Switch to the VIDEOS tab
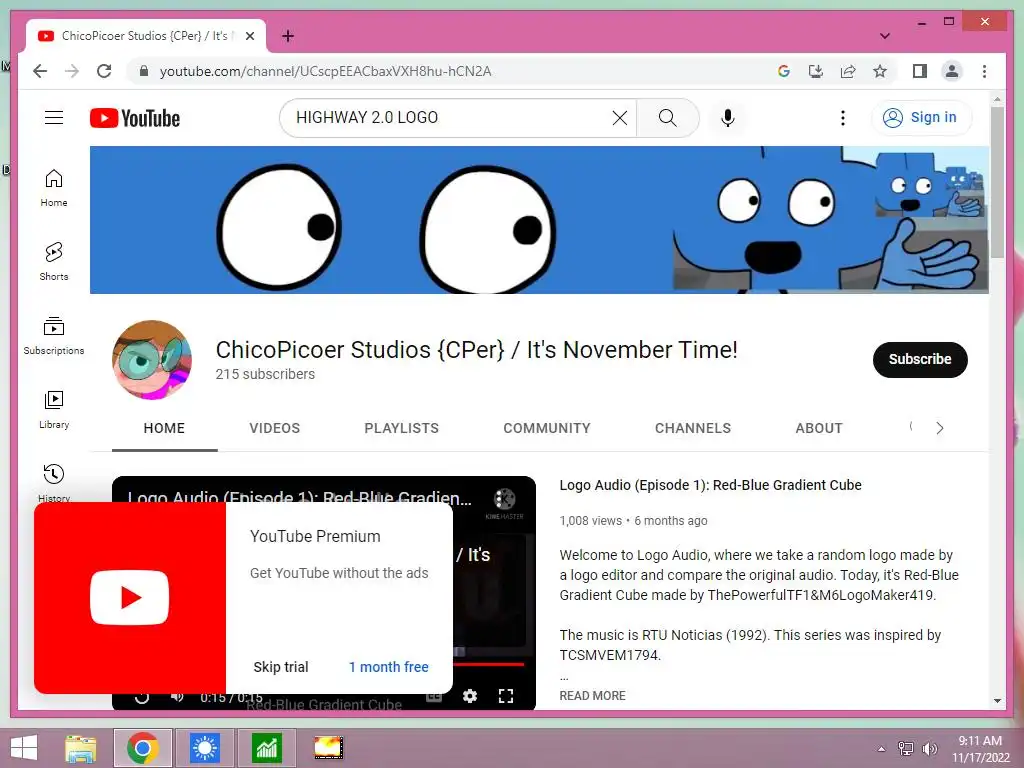 coord(274,428)
